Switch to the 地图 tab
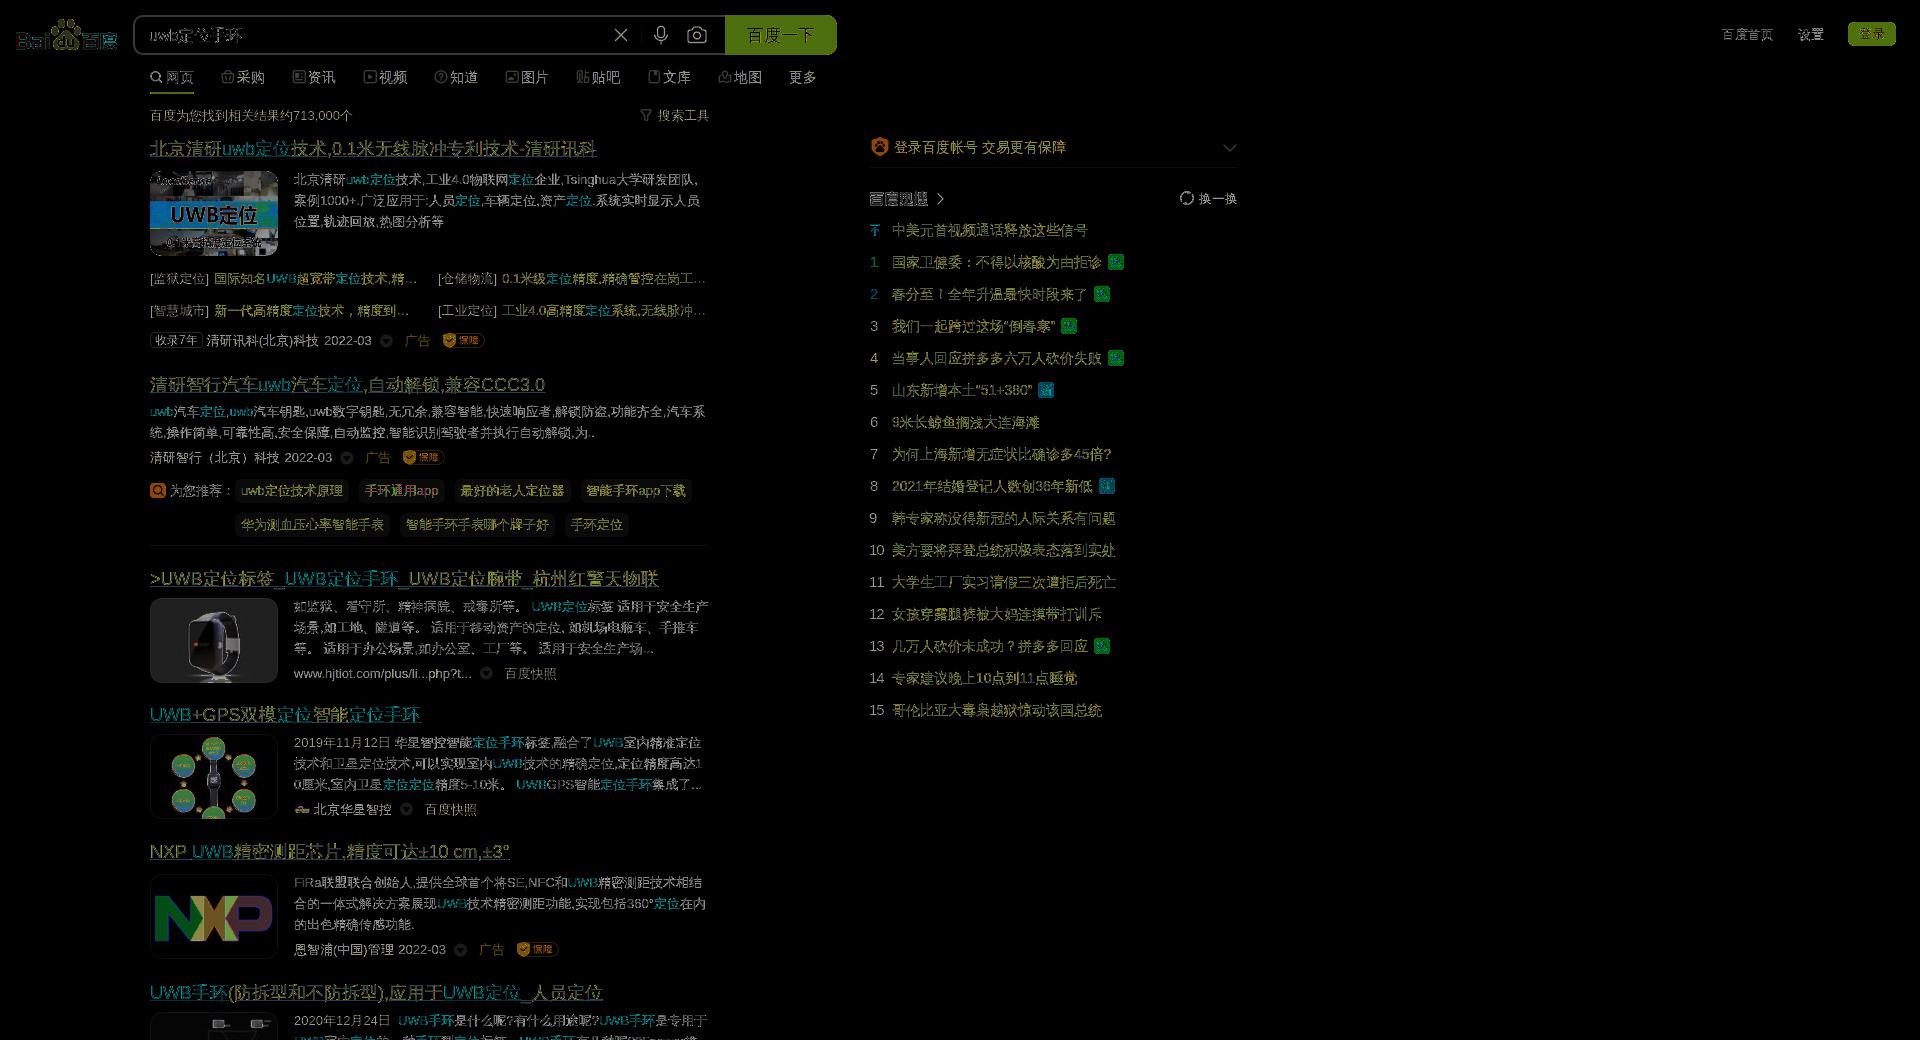This screenshot has height=1040, width=1920. click(x=740, y=77)
